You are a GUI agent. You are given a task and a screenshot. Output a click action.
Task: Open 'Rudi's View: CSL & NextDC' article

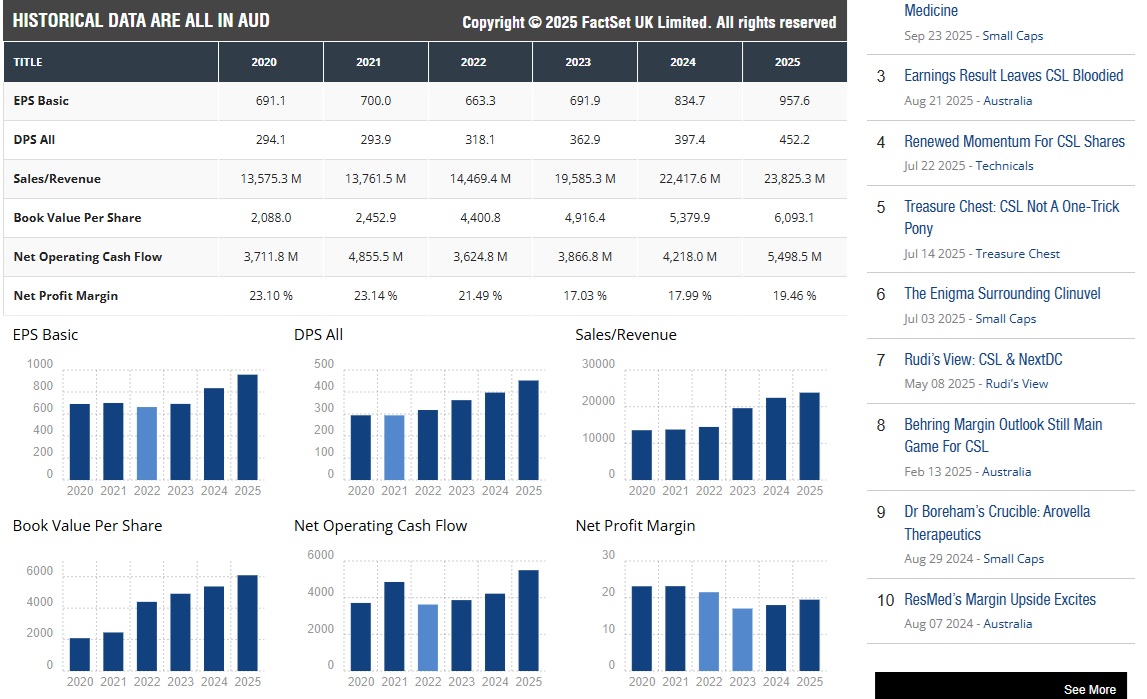coord(983,360)
